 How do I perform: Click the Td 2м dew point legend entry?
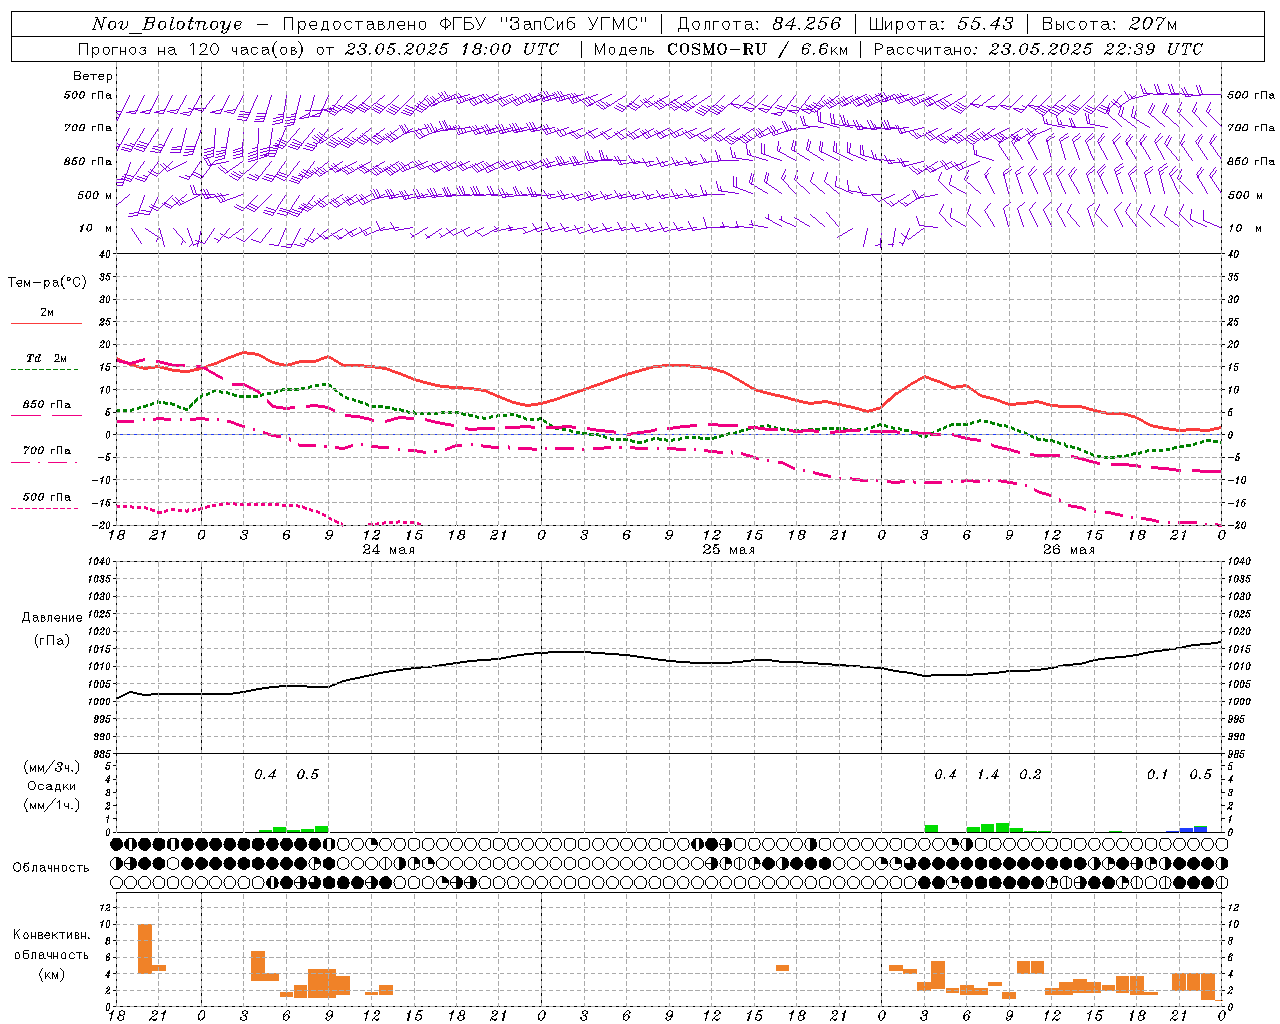click(47, 363)
